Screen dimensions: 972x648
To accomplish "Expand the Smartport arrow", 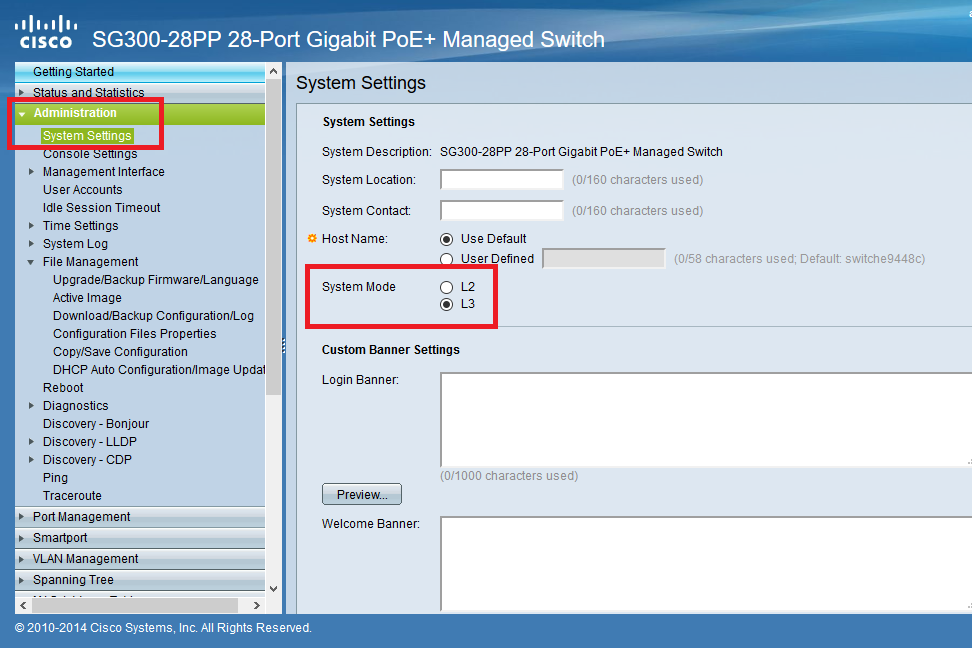I will click(x=22, y=538).
